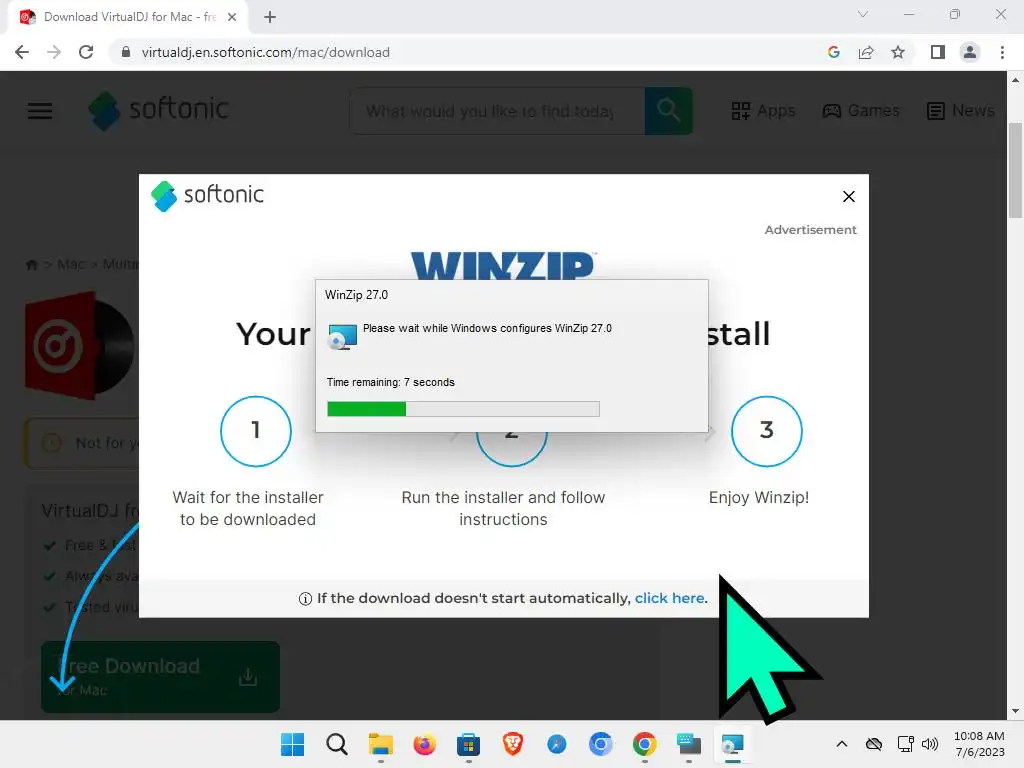Image resolution: width=1024 pixels, height=768 pixels.
Task: Click the WinZip installer progress bar
Action: pos(463,409)
